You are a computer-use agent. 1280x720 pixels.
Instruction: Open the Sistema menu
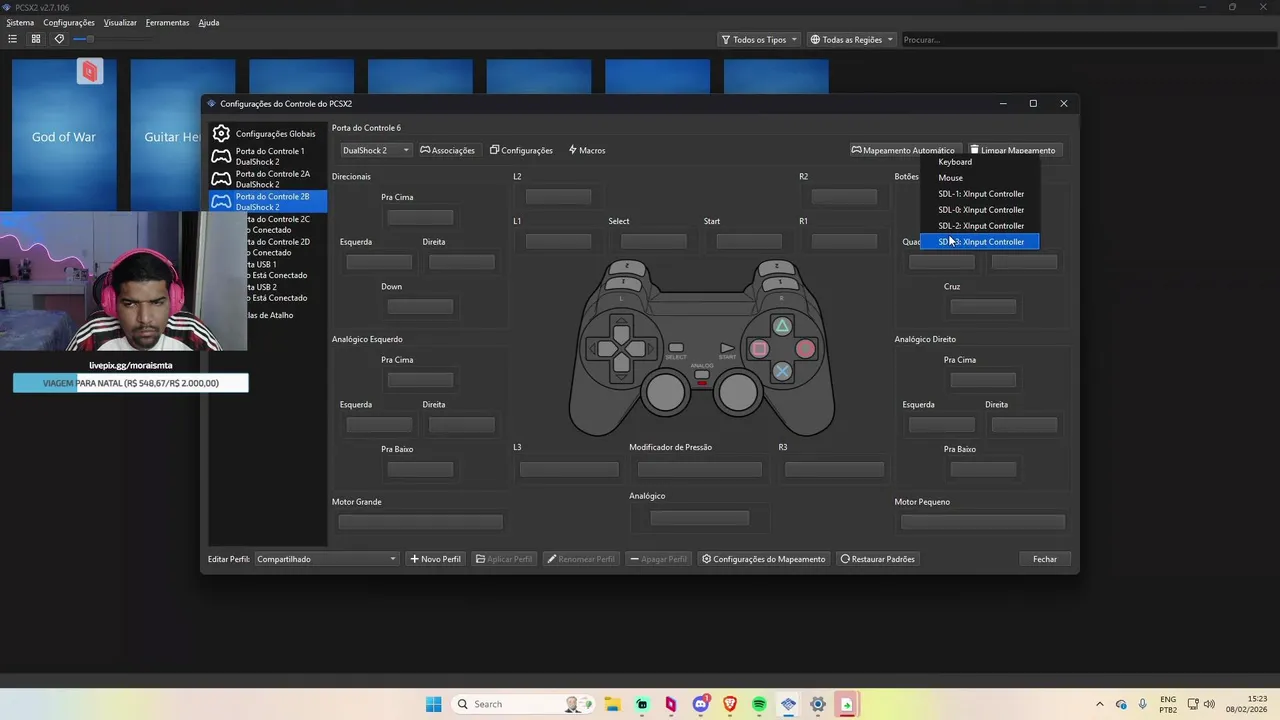[20, 22]
